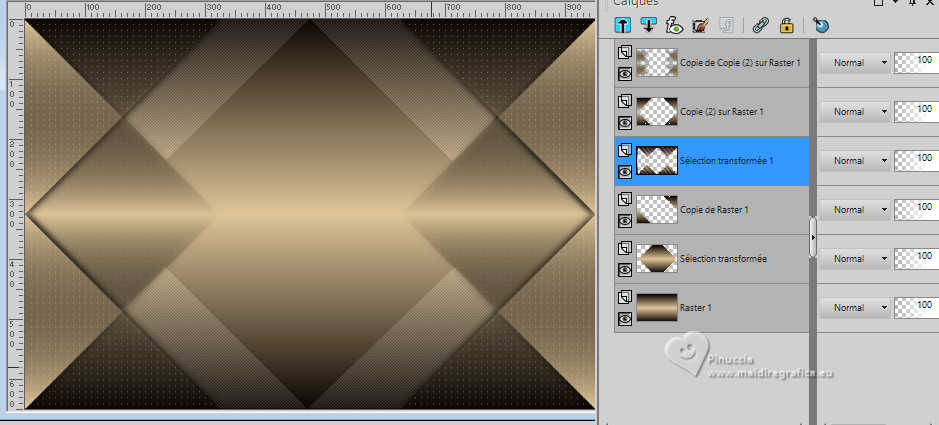Click opacity slider of Copie (2) sur Raster 1
Viewport: 939px width, 425px height.
pos(916,111)
